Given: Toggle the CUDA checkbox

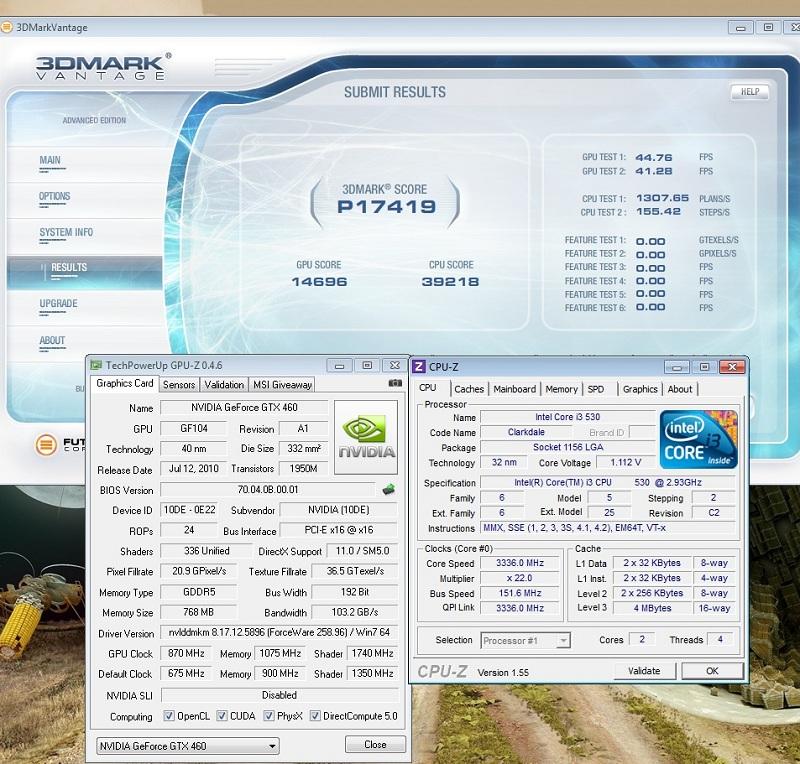Looking at the screenshot, I should [222, 716].
